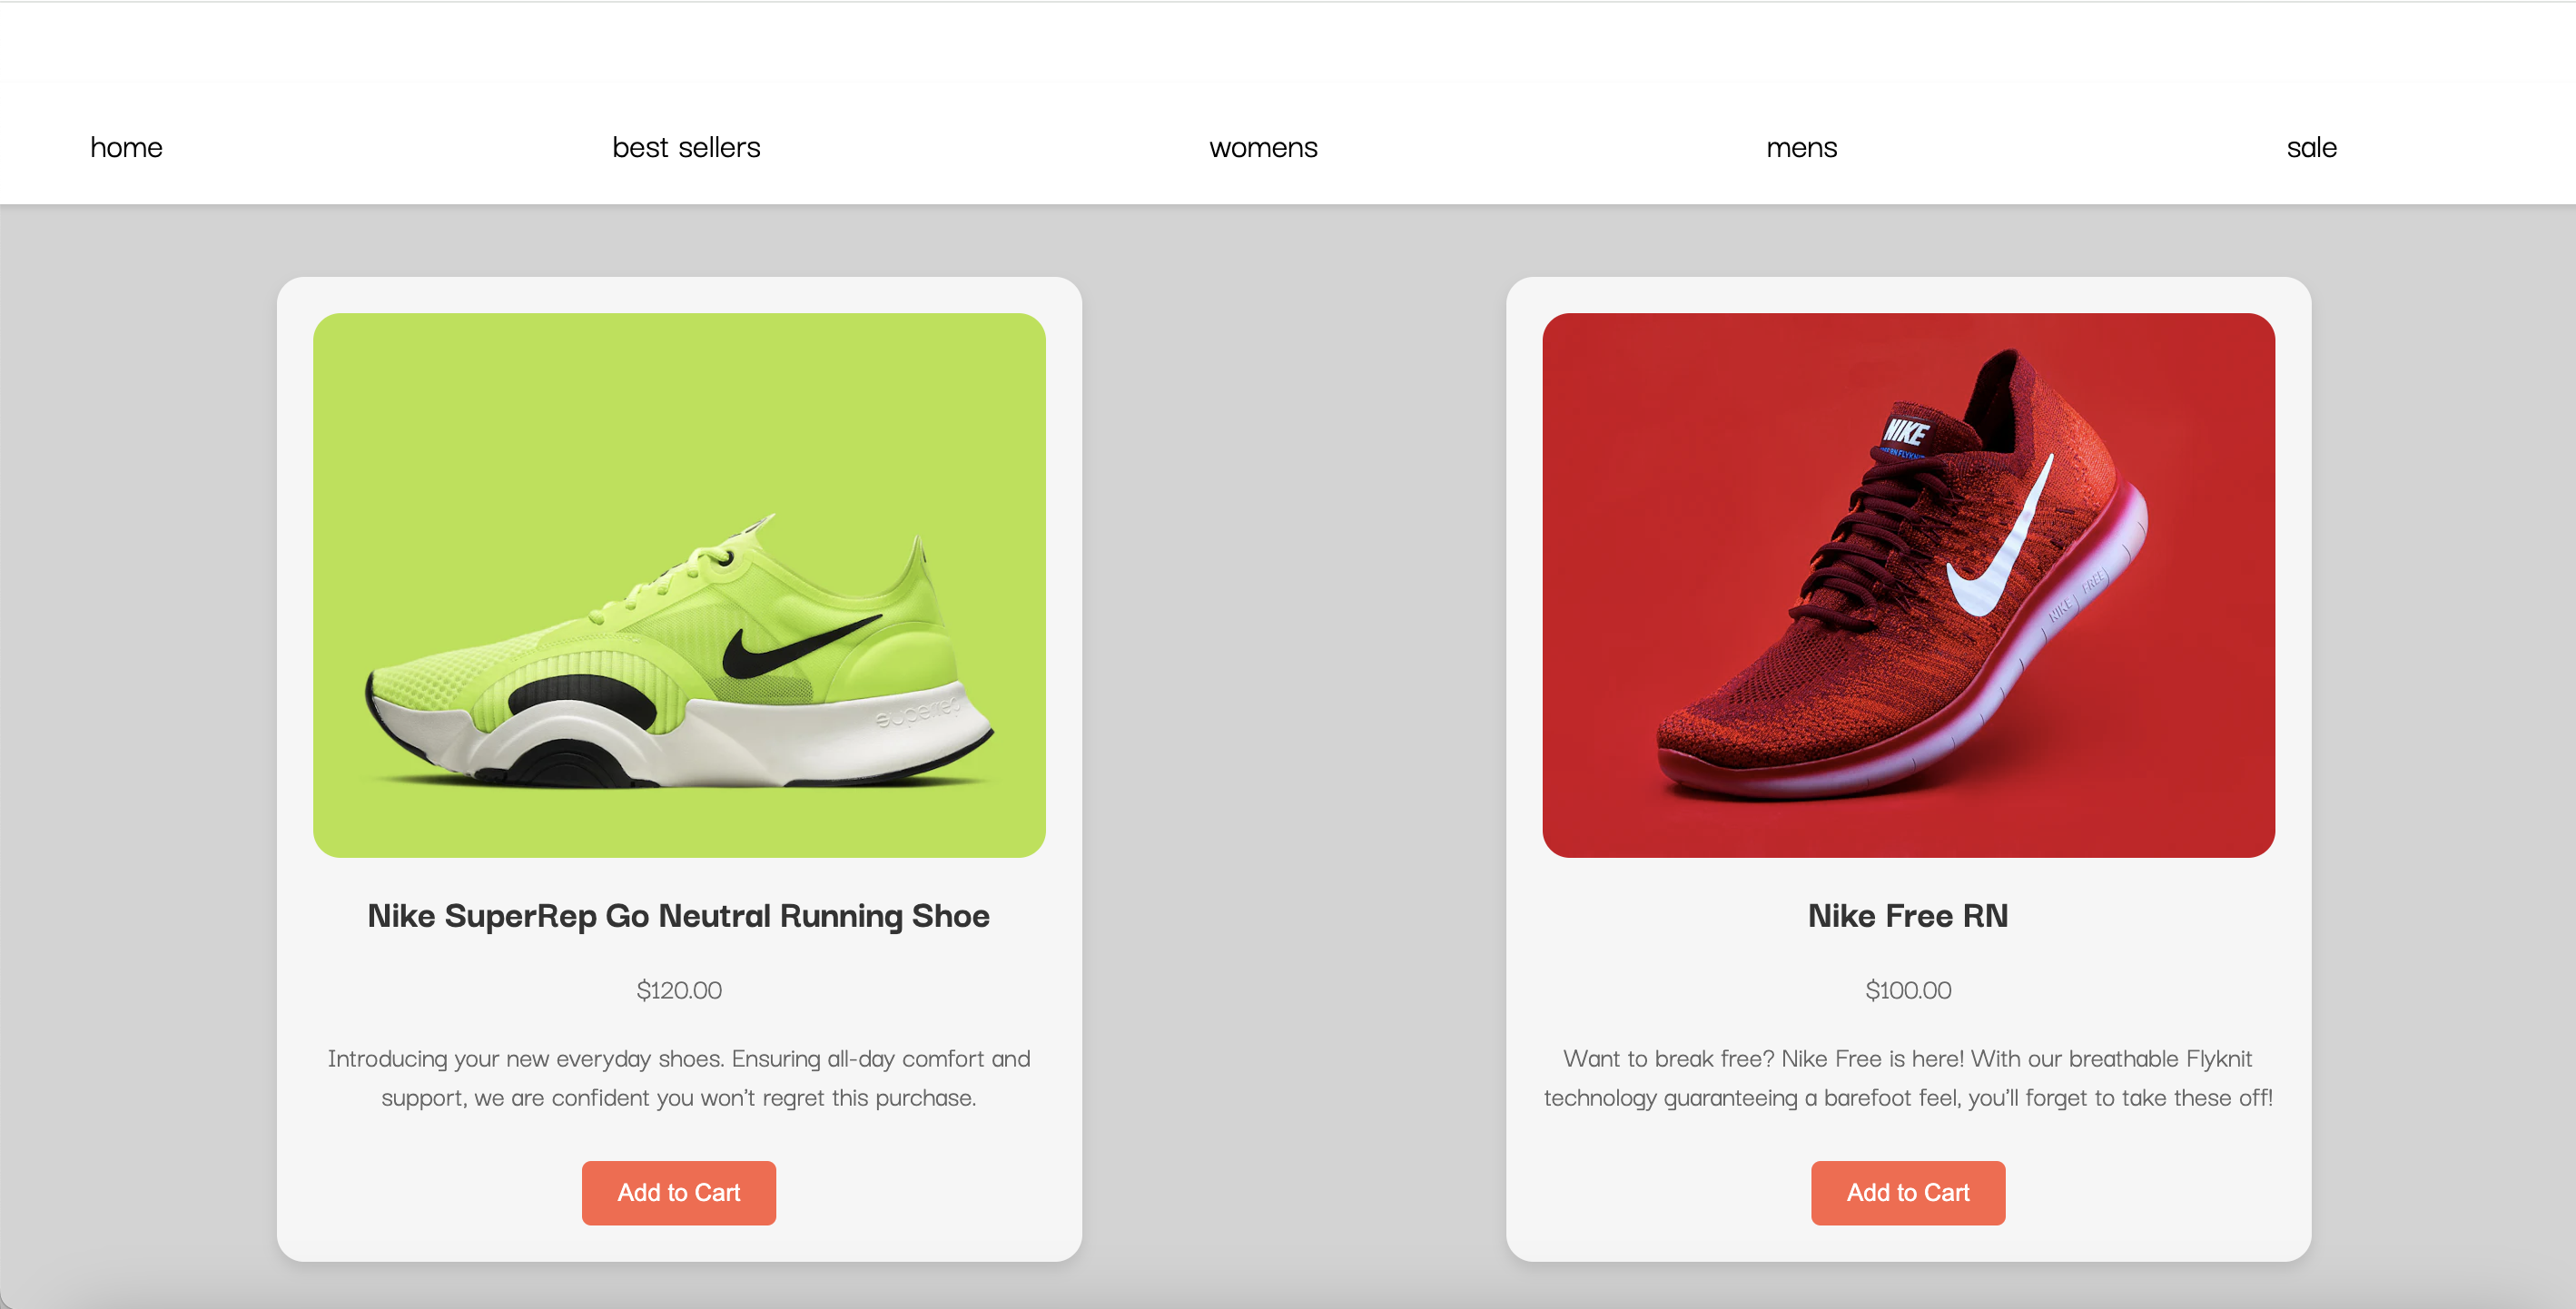Screen dimensions: 2576x1309
Task: Click the Nike Free RN description text
Action: 1908,1077
